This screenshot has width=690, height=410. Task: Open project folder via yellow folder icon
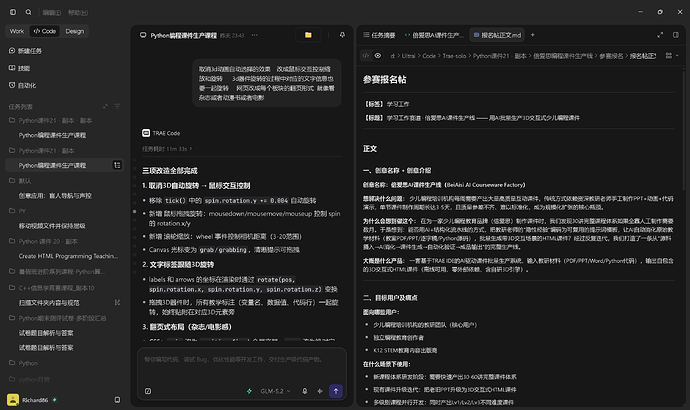pyautogui.click(x=308, y=35)
